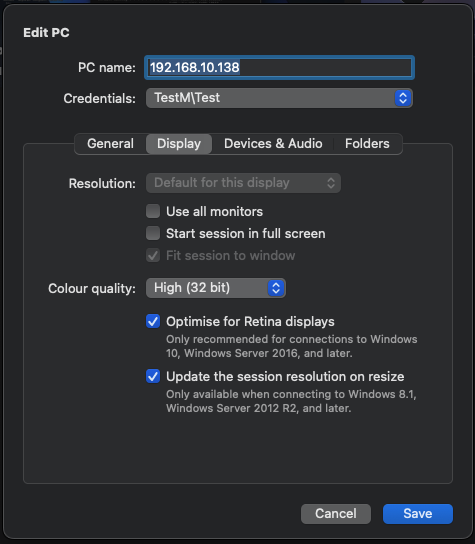Click the greyed Resolution chevron arrows
475x544 pixels.
point(331,183)
